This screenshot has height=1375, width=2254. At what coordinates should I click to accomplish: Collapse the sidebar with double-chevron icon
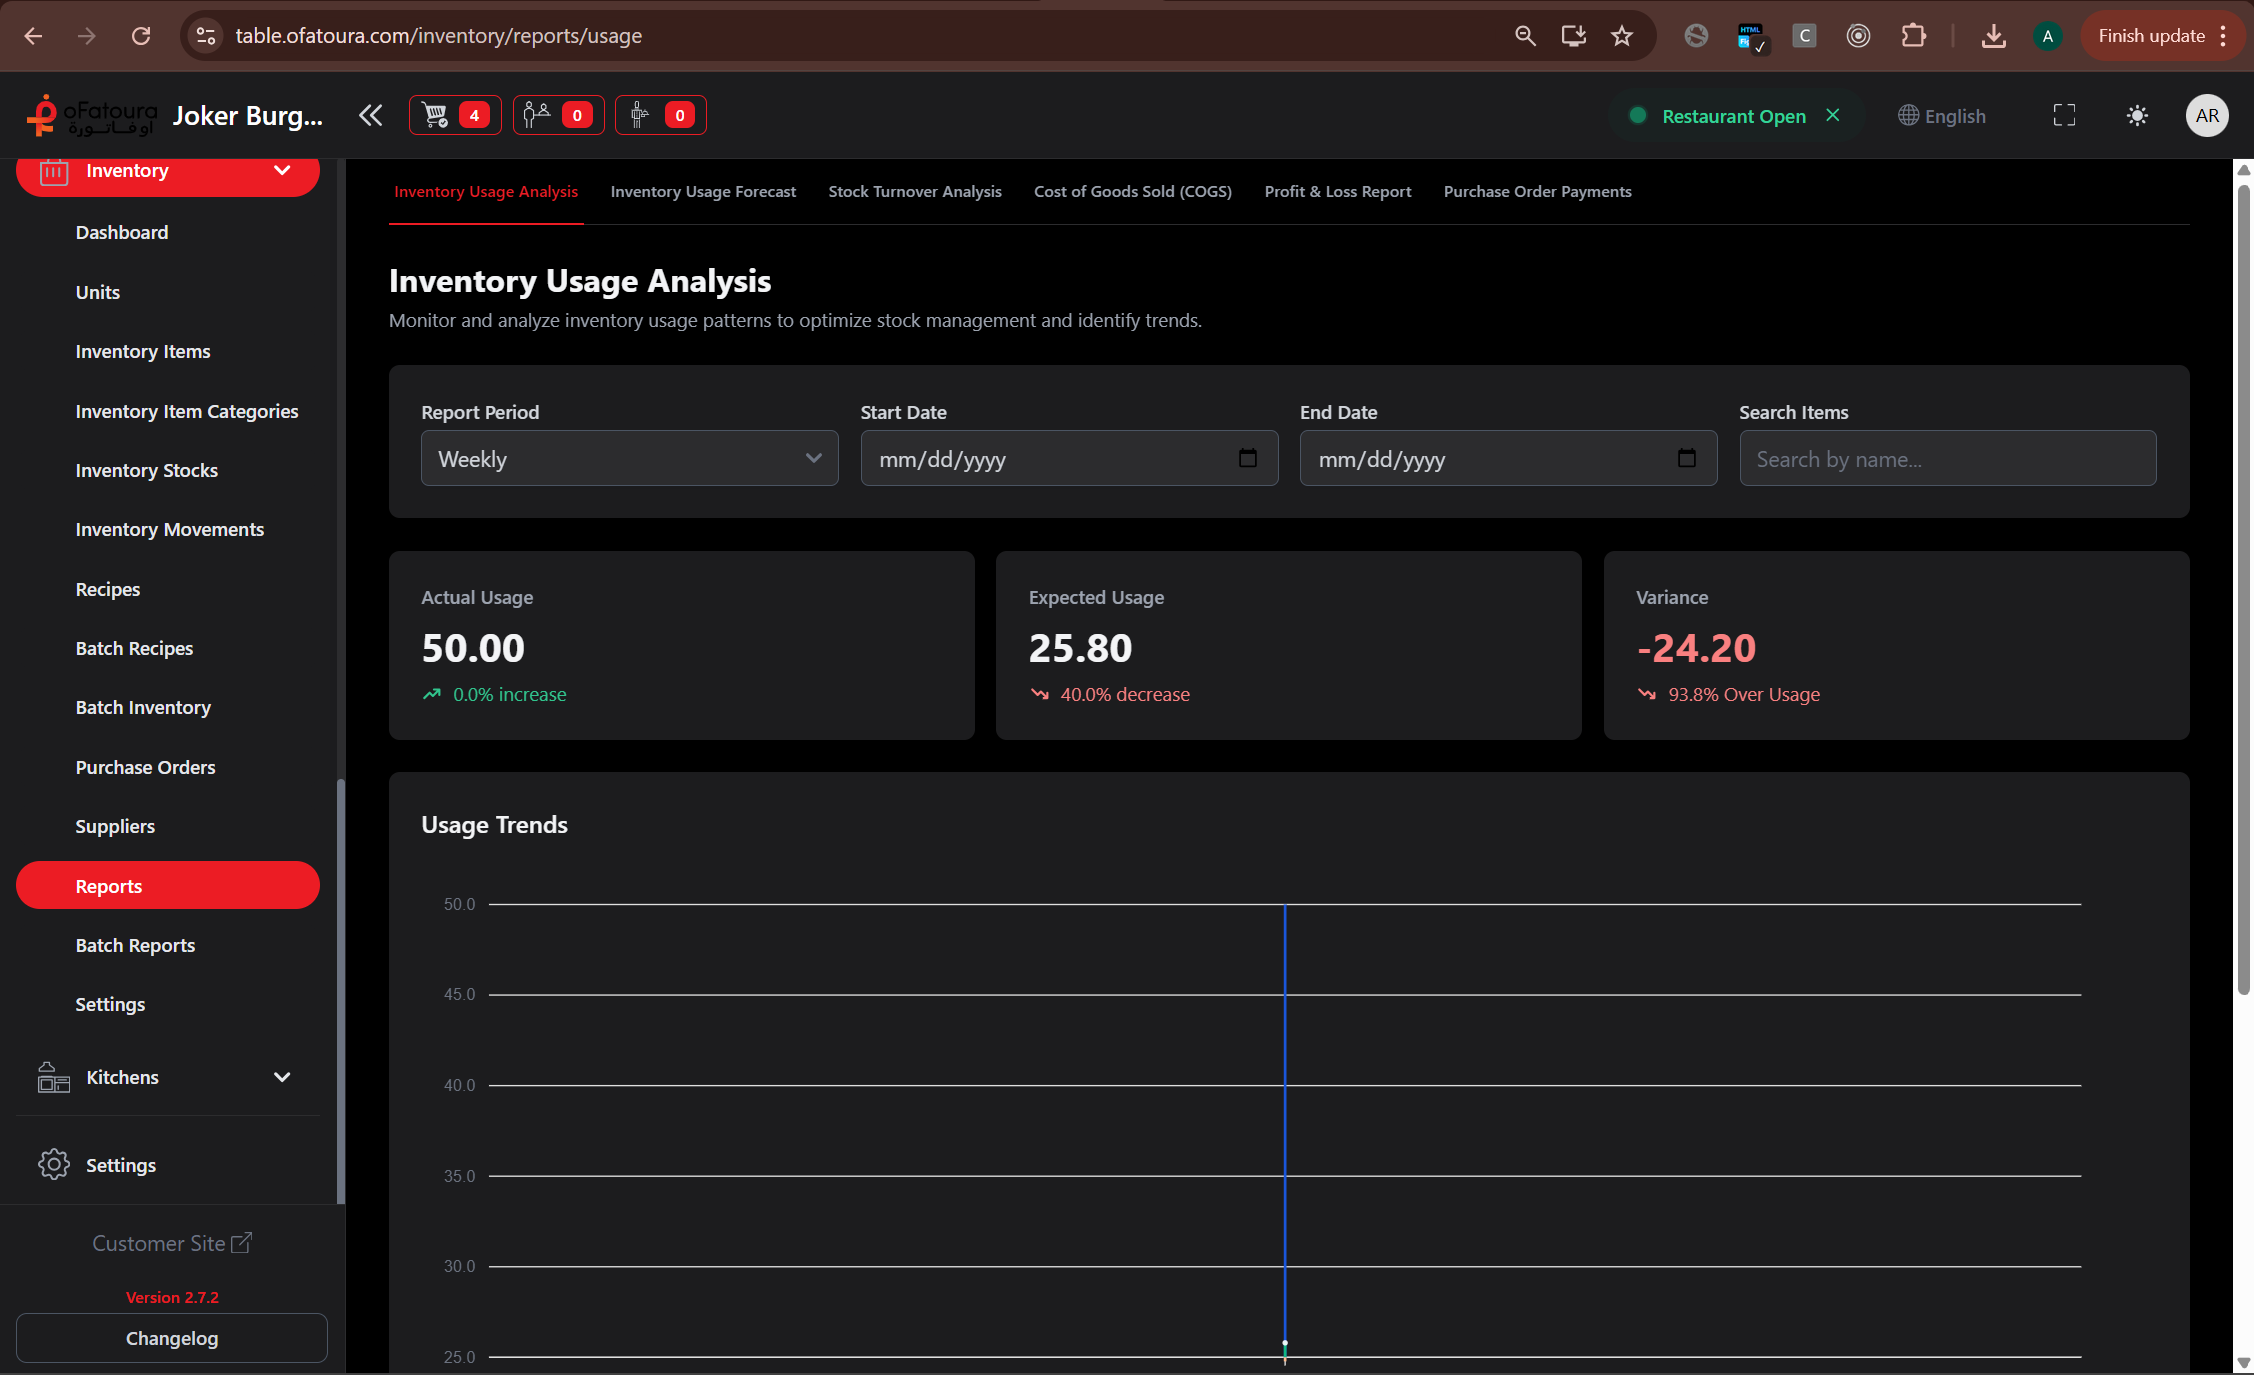pos(370,115)
